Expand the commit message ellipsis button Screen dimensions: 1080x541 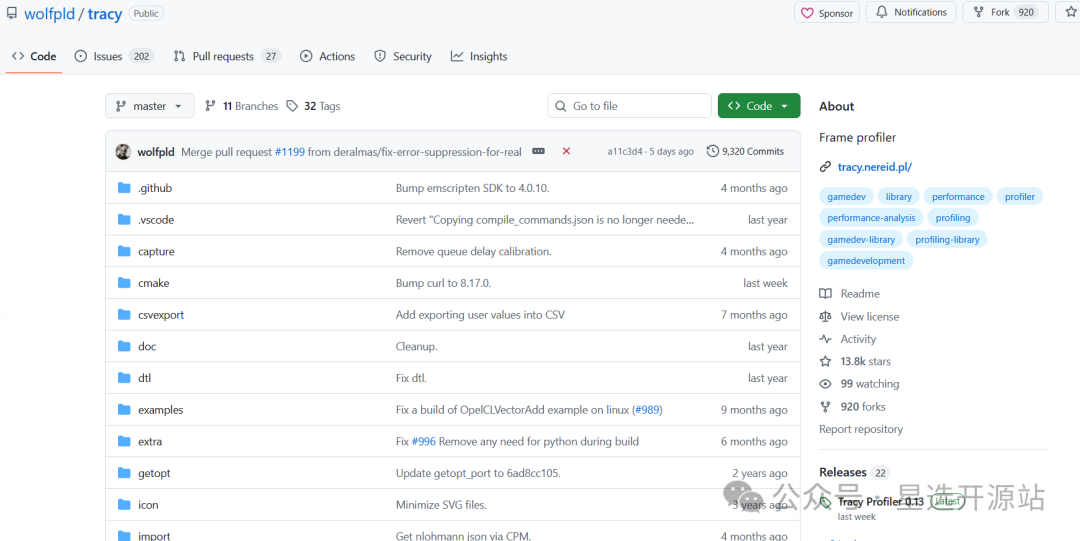539,151
